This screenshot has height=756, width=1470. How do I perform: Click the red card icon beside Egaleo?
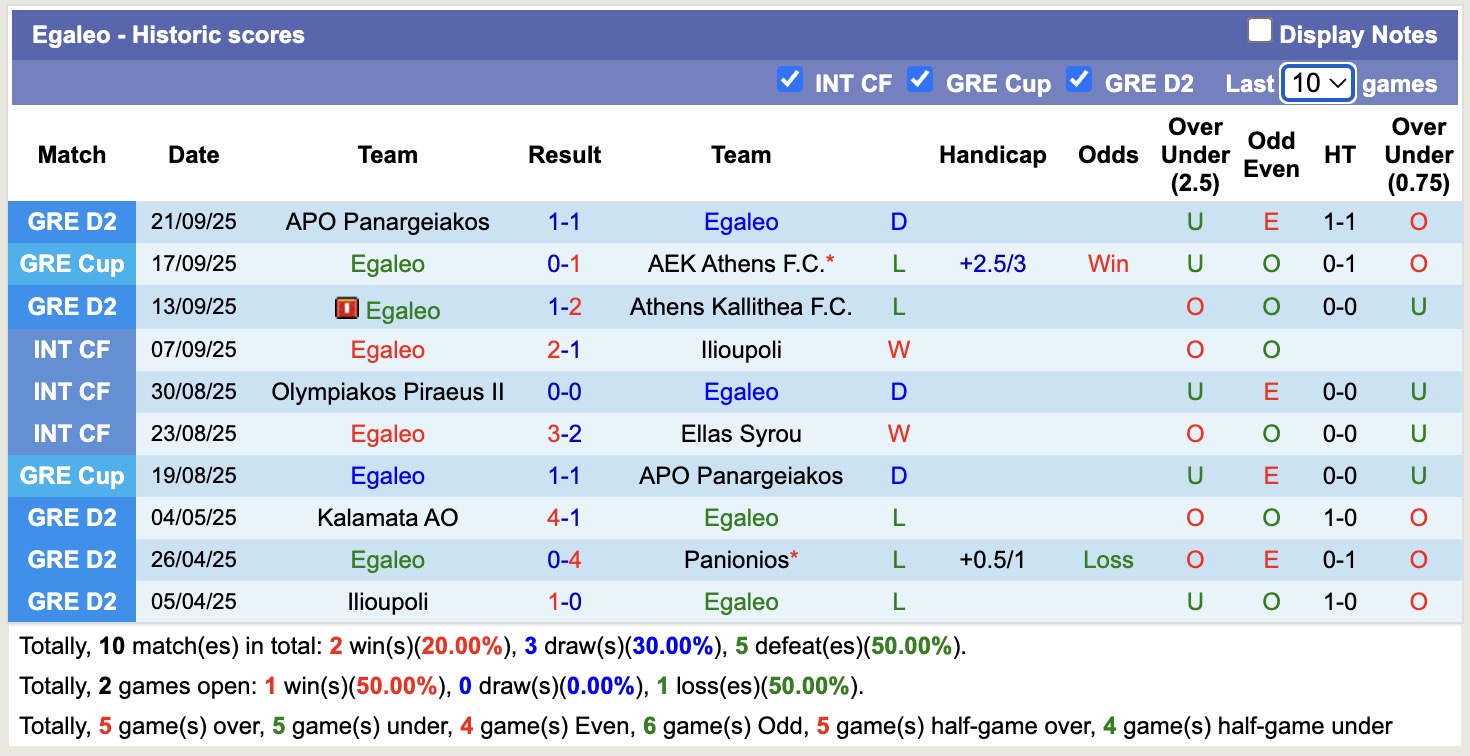coord(346,309)
